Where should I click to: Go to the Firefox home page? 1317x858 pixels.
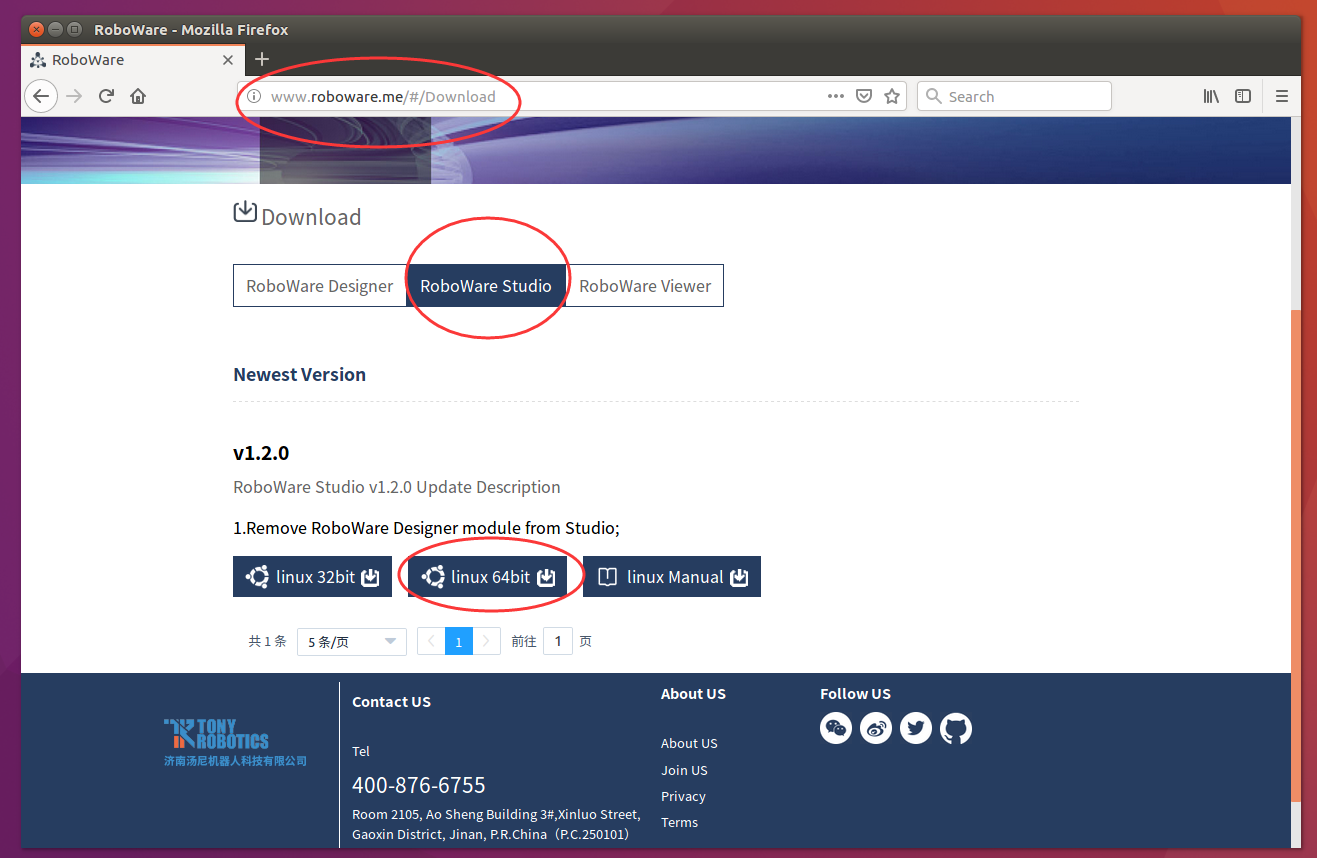pos(138,96)
